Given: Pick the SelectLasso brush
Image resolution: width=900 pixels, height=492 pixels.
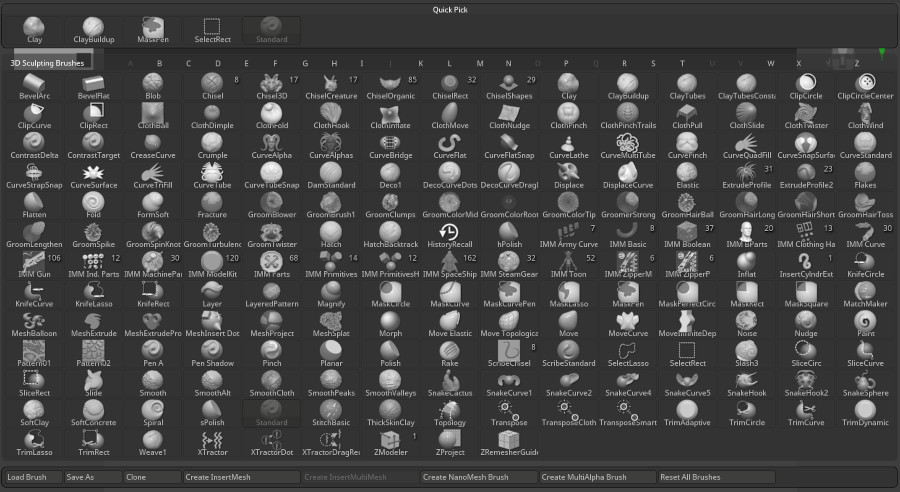Looking at the screenshot, I should pyautogui.click(x=628, y=354).
